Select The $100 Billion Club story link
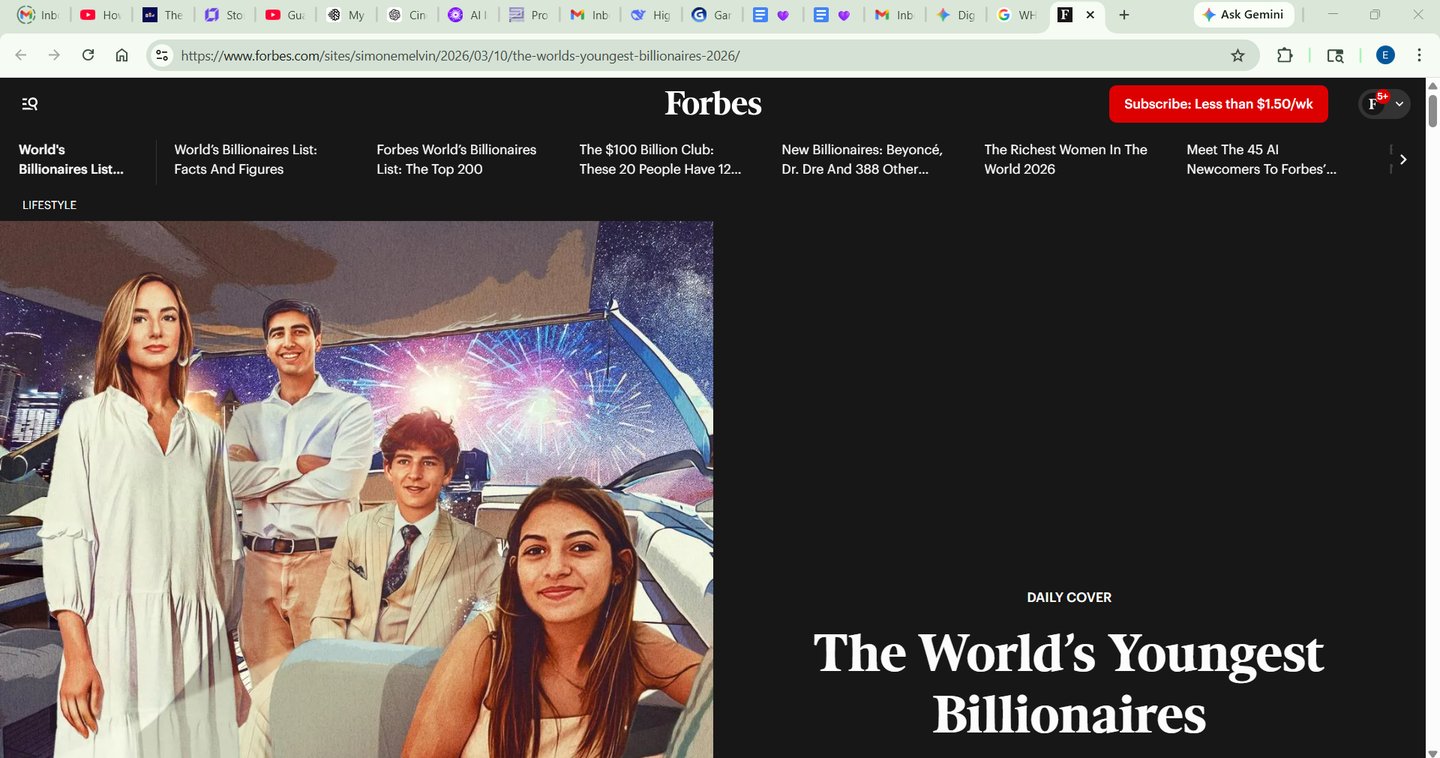 coord(661,159)
